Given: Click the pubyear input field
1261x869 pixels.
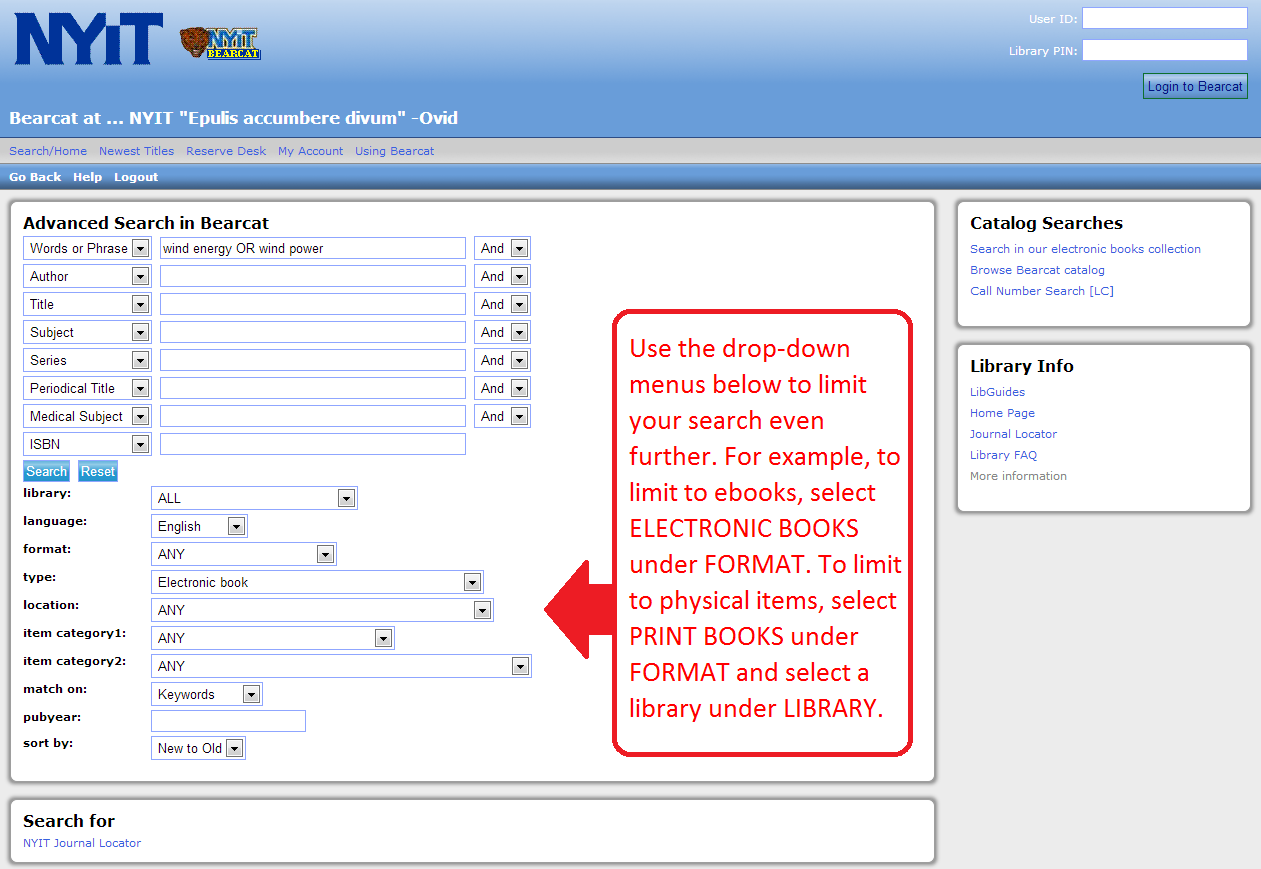Looking at the screenshot, I should click(x=228, y=721).
